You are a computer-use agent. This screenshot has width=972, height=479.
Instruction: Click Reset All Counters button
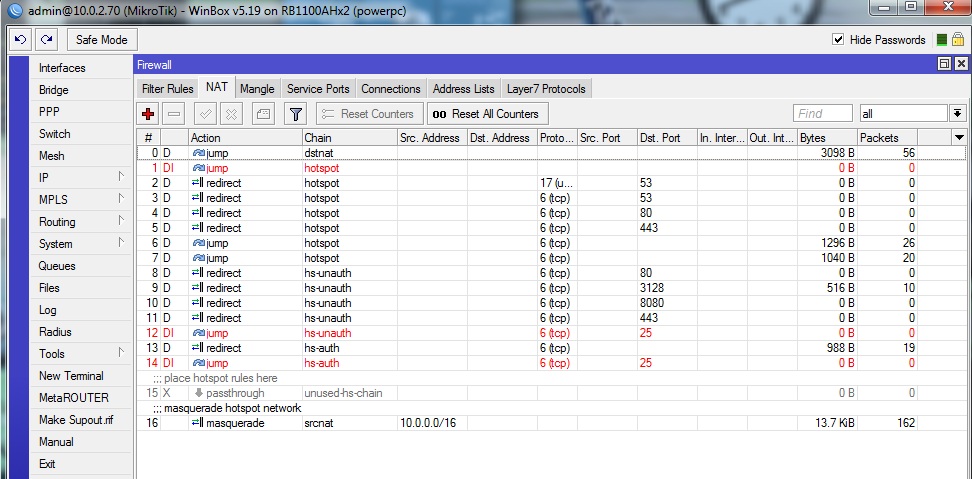click(488, 114)
